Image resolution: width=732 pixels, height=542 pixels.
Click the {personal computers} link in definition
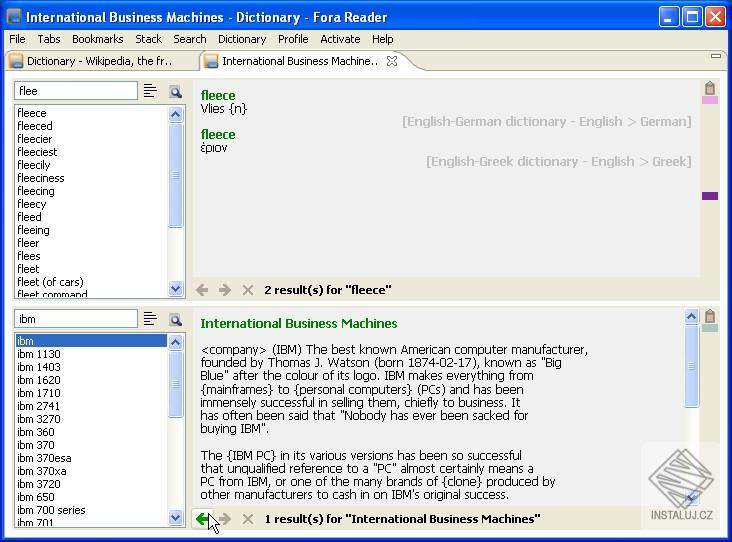coord(353,389)
